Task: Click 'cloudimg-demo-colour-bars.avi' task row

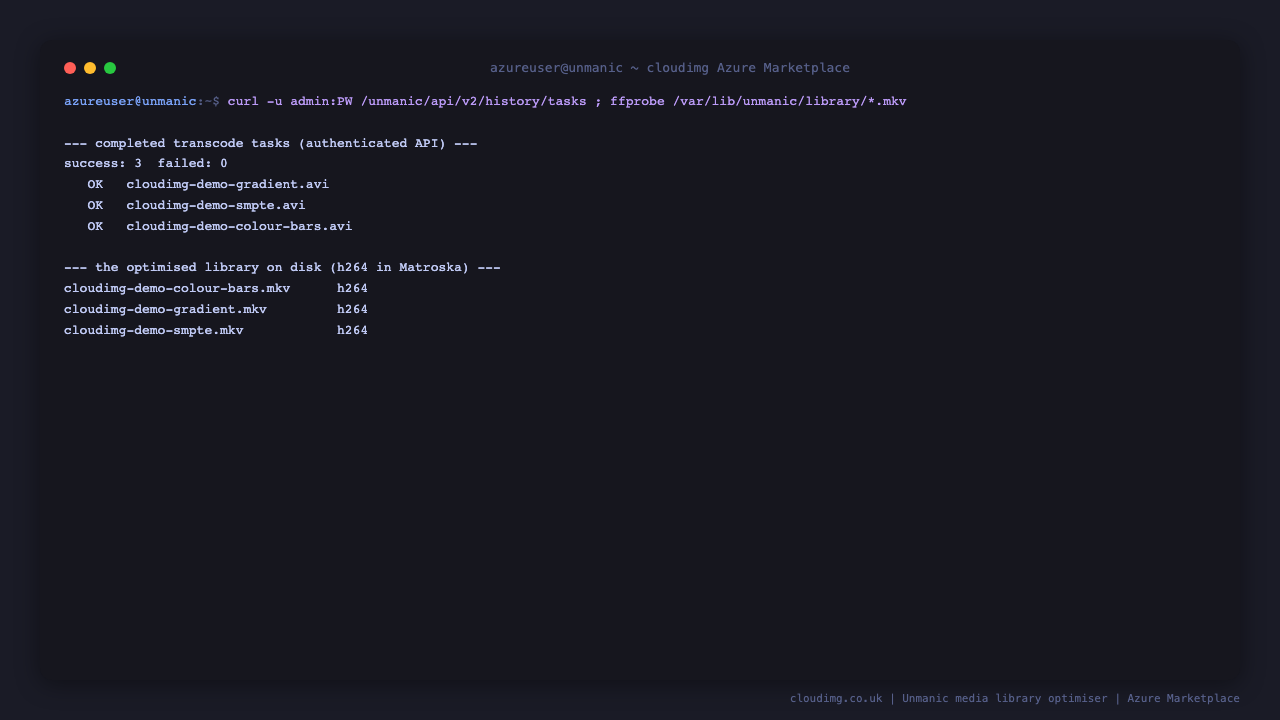Action: (239, 226)
